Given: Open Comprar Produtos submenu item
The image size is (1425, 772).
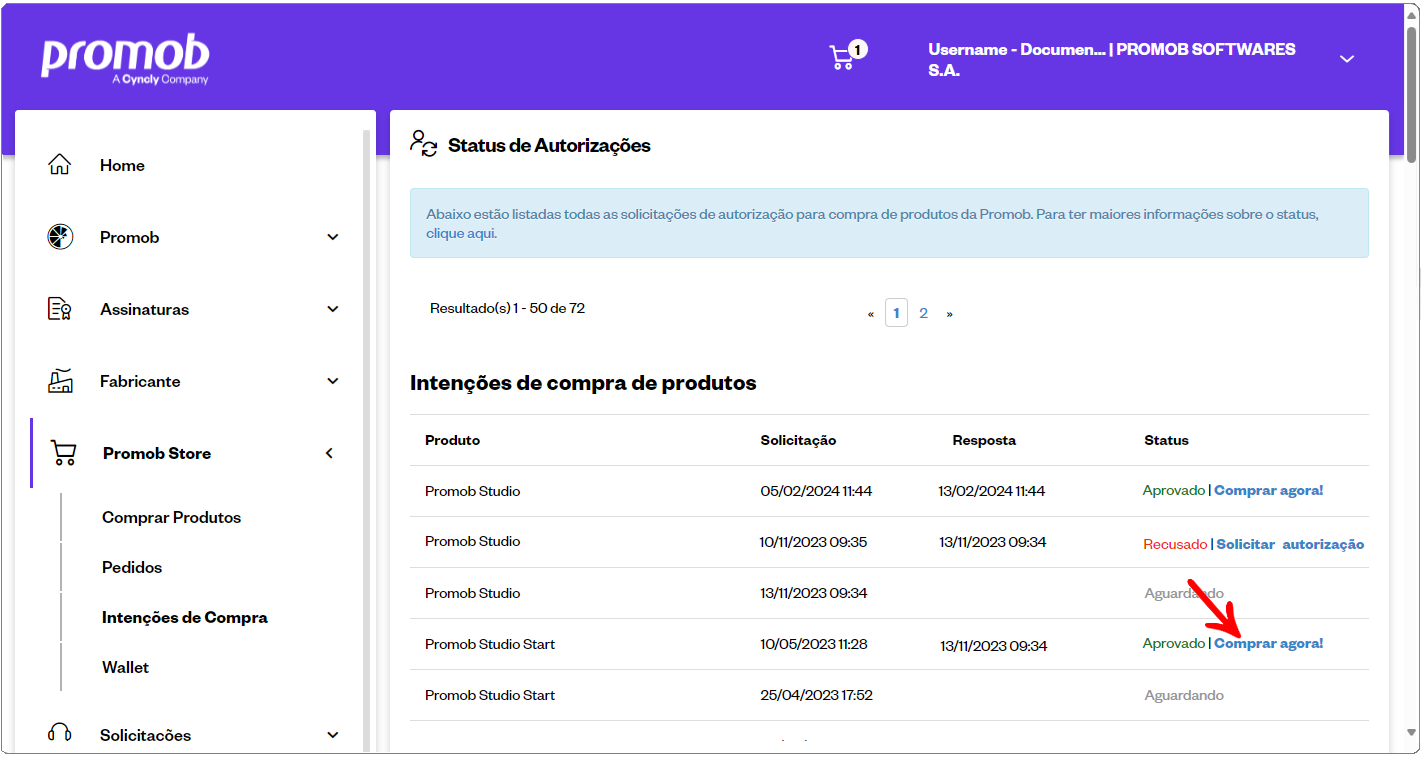Looking at the screenshot, I should tap(172, 517).
